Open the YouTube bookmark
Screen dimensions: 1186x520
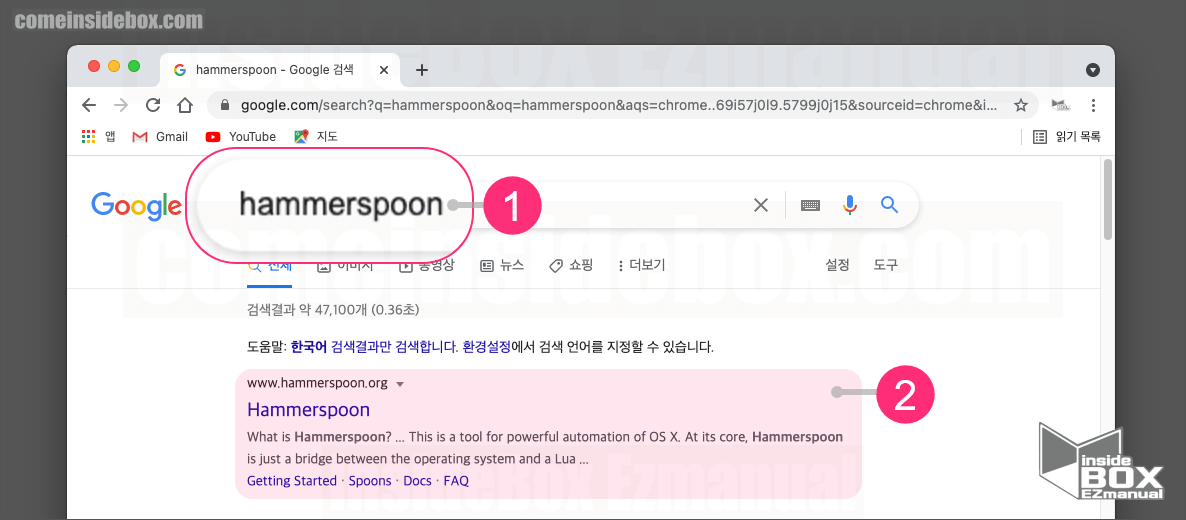click(x=241, y=136)
